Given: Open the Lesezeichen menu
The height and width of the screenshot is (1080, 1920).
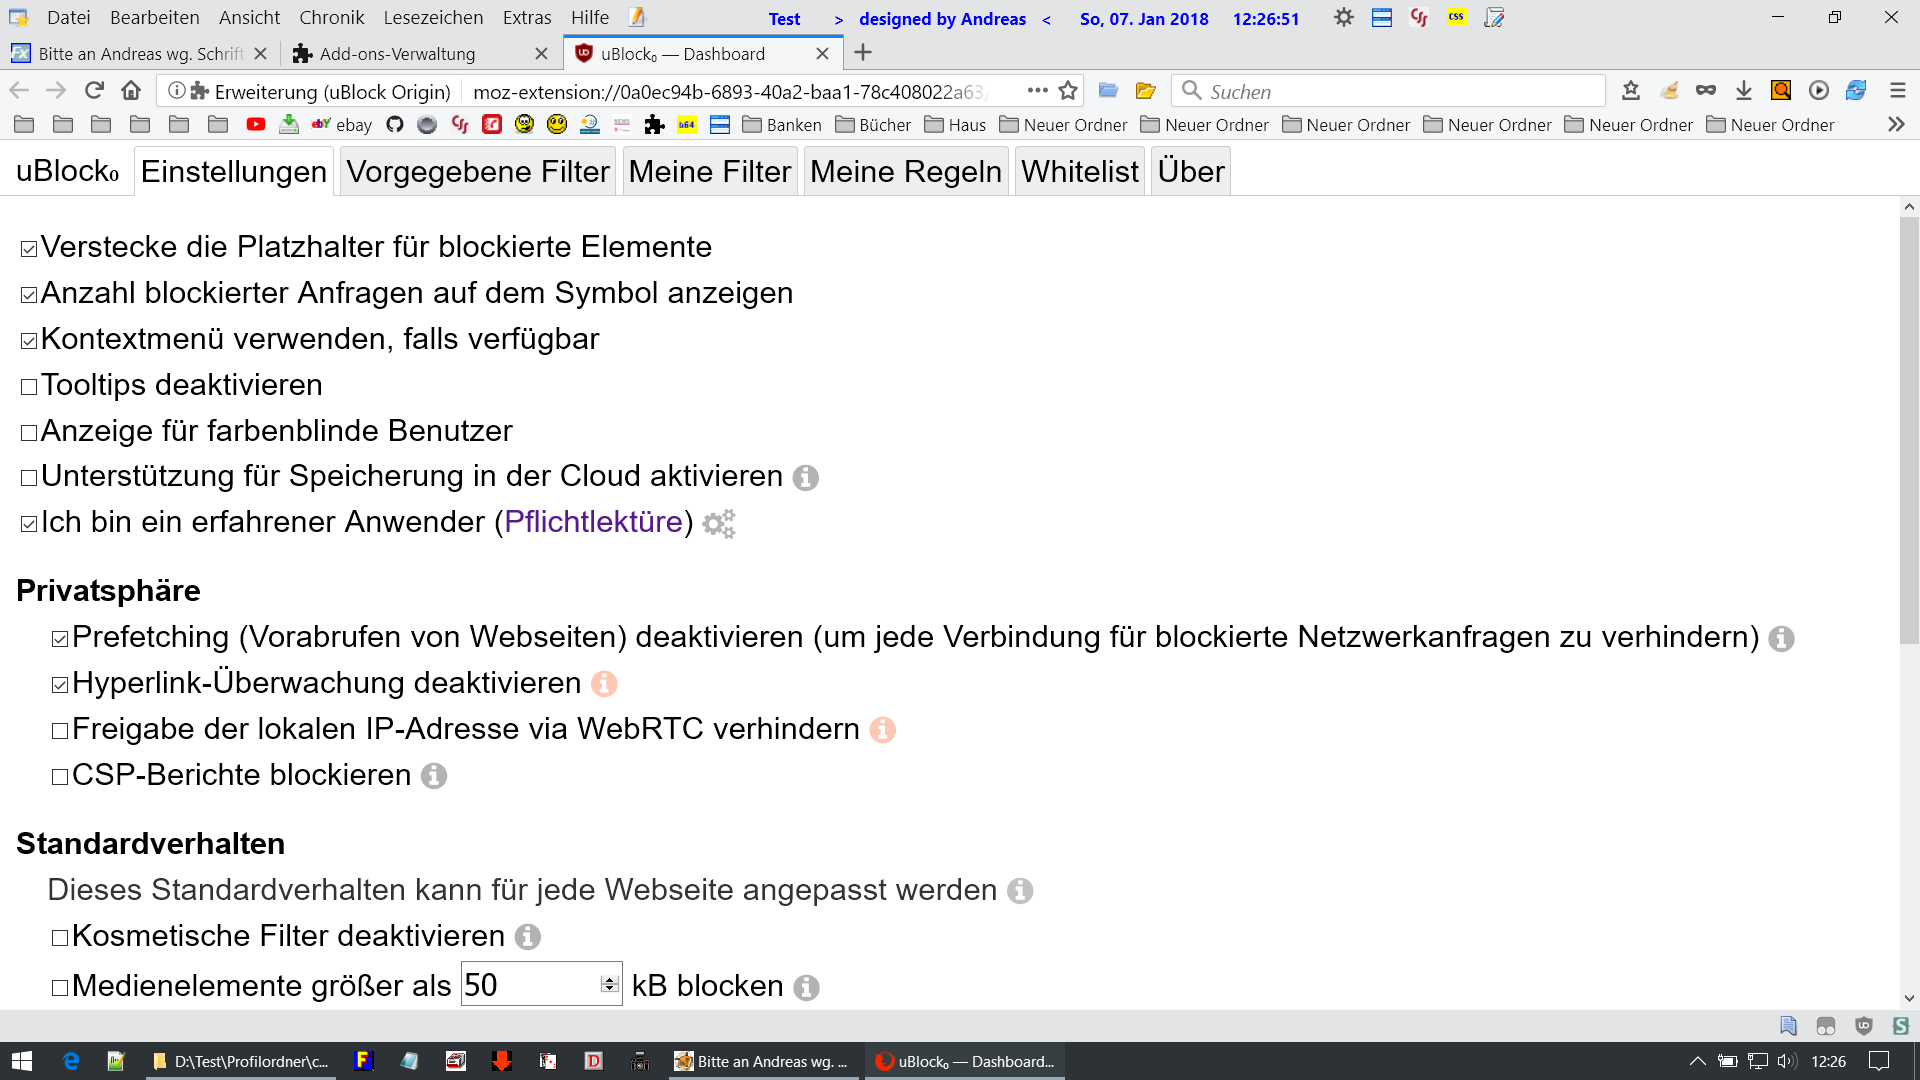Looking at the screenshot, I should (x=433, y=18).
